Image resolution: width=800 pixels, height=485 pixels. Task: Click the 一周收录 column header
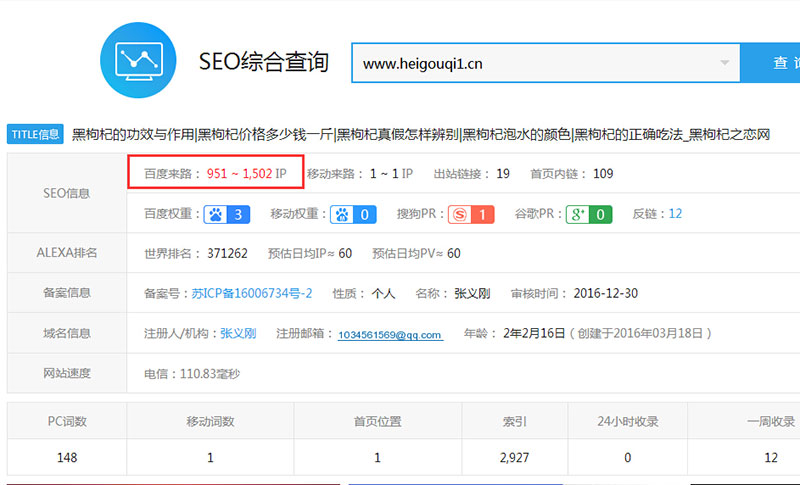click(x=771, y=421)
